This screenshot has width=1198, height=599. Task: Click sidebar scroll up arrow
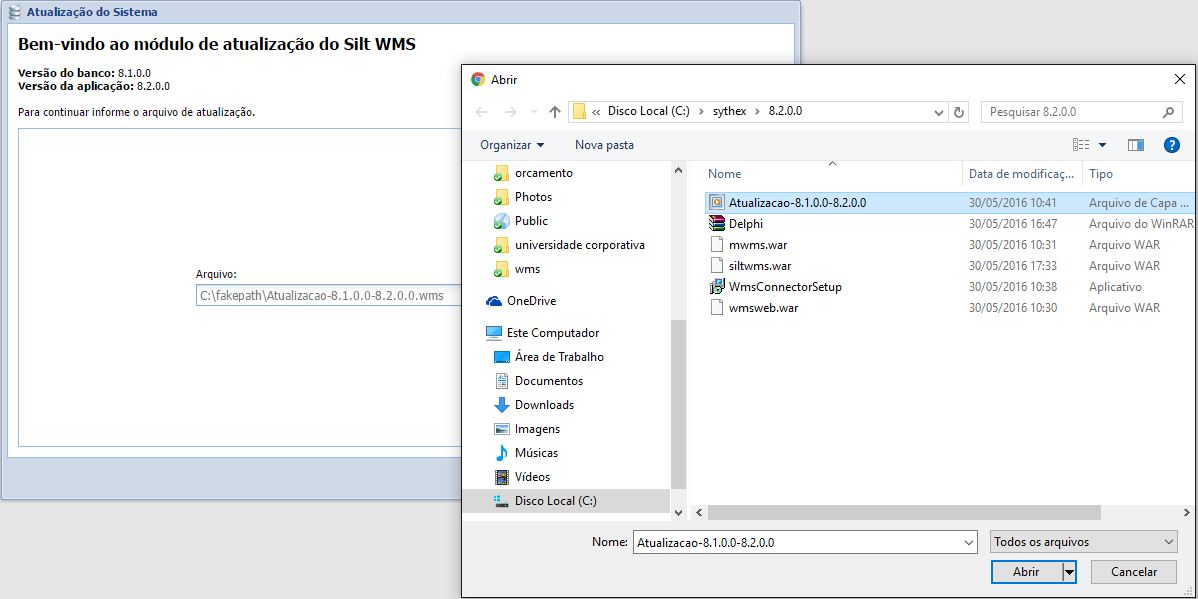677,171
